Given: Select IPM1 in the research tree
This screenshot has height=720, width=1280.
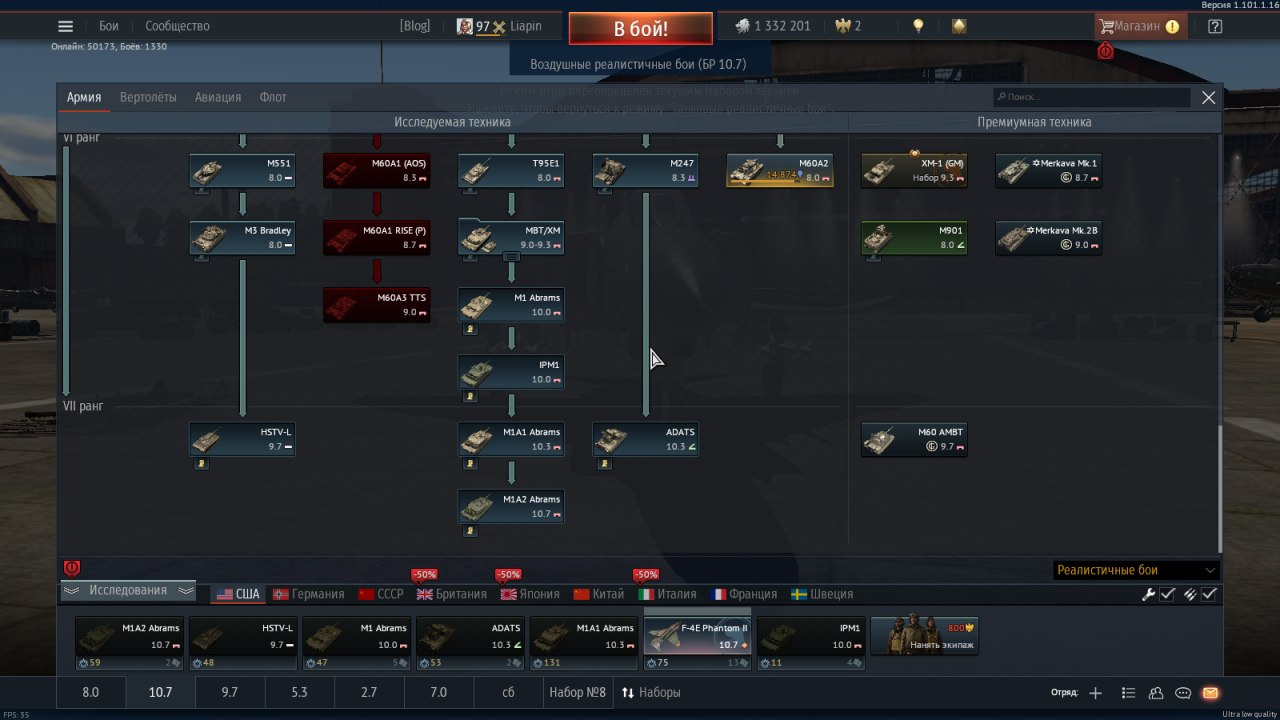Looking at the screenshot, I should tap(511, 372).
